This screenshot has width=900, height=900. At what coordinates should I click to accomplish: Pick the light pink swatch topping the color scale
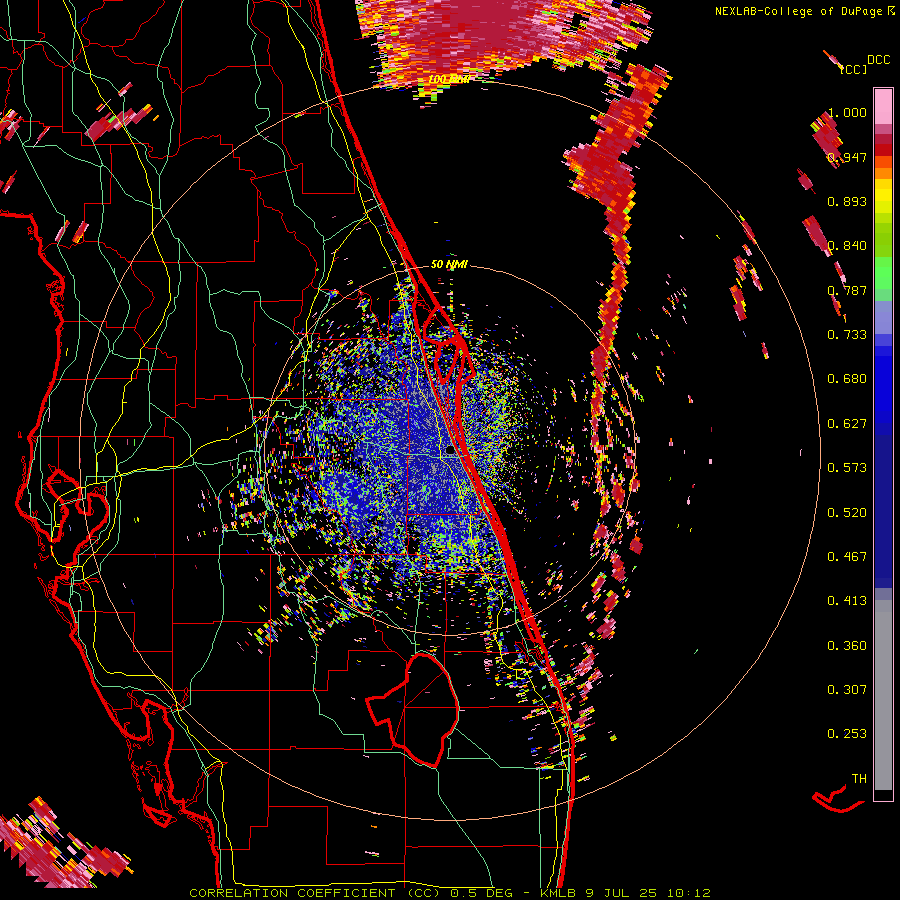[x=883, y=107]
